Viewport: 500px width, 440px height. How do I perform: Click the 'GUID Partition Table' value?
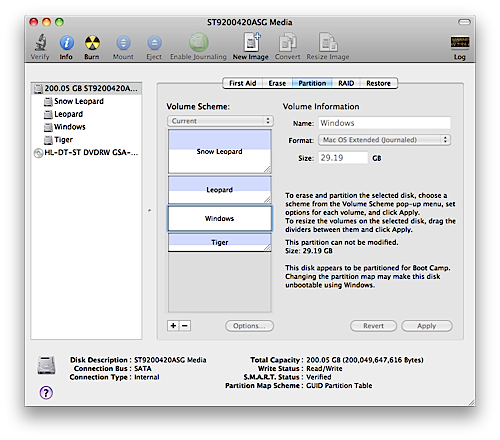pos(339,386)
